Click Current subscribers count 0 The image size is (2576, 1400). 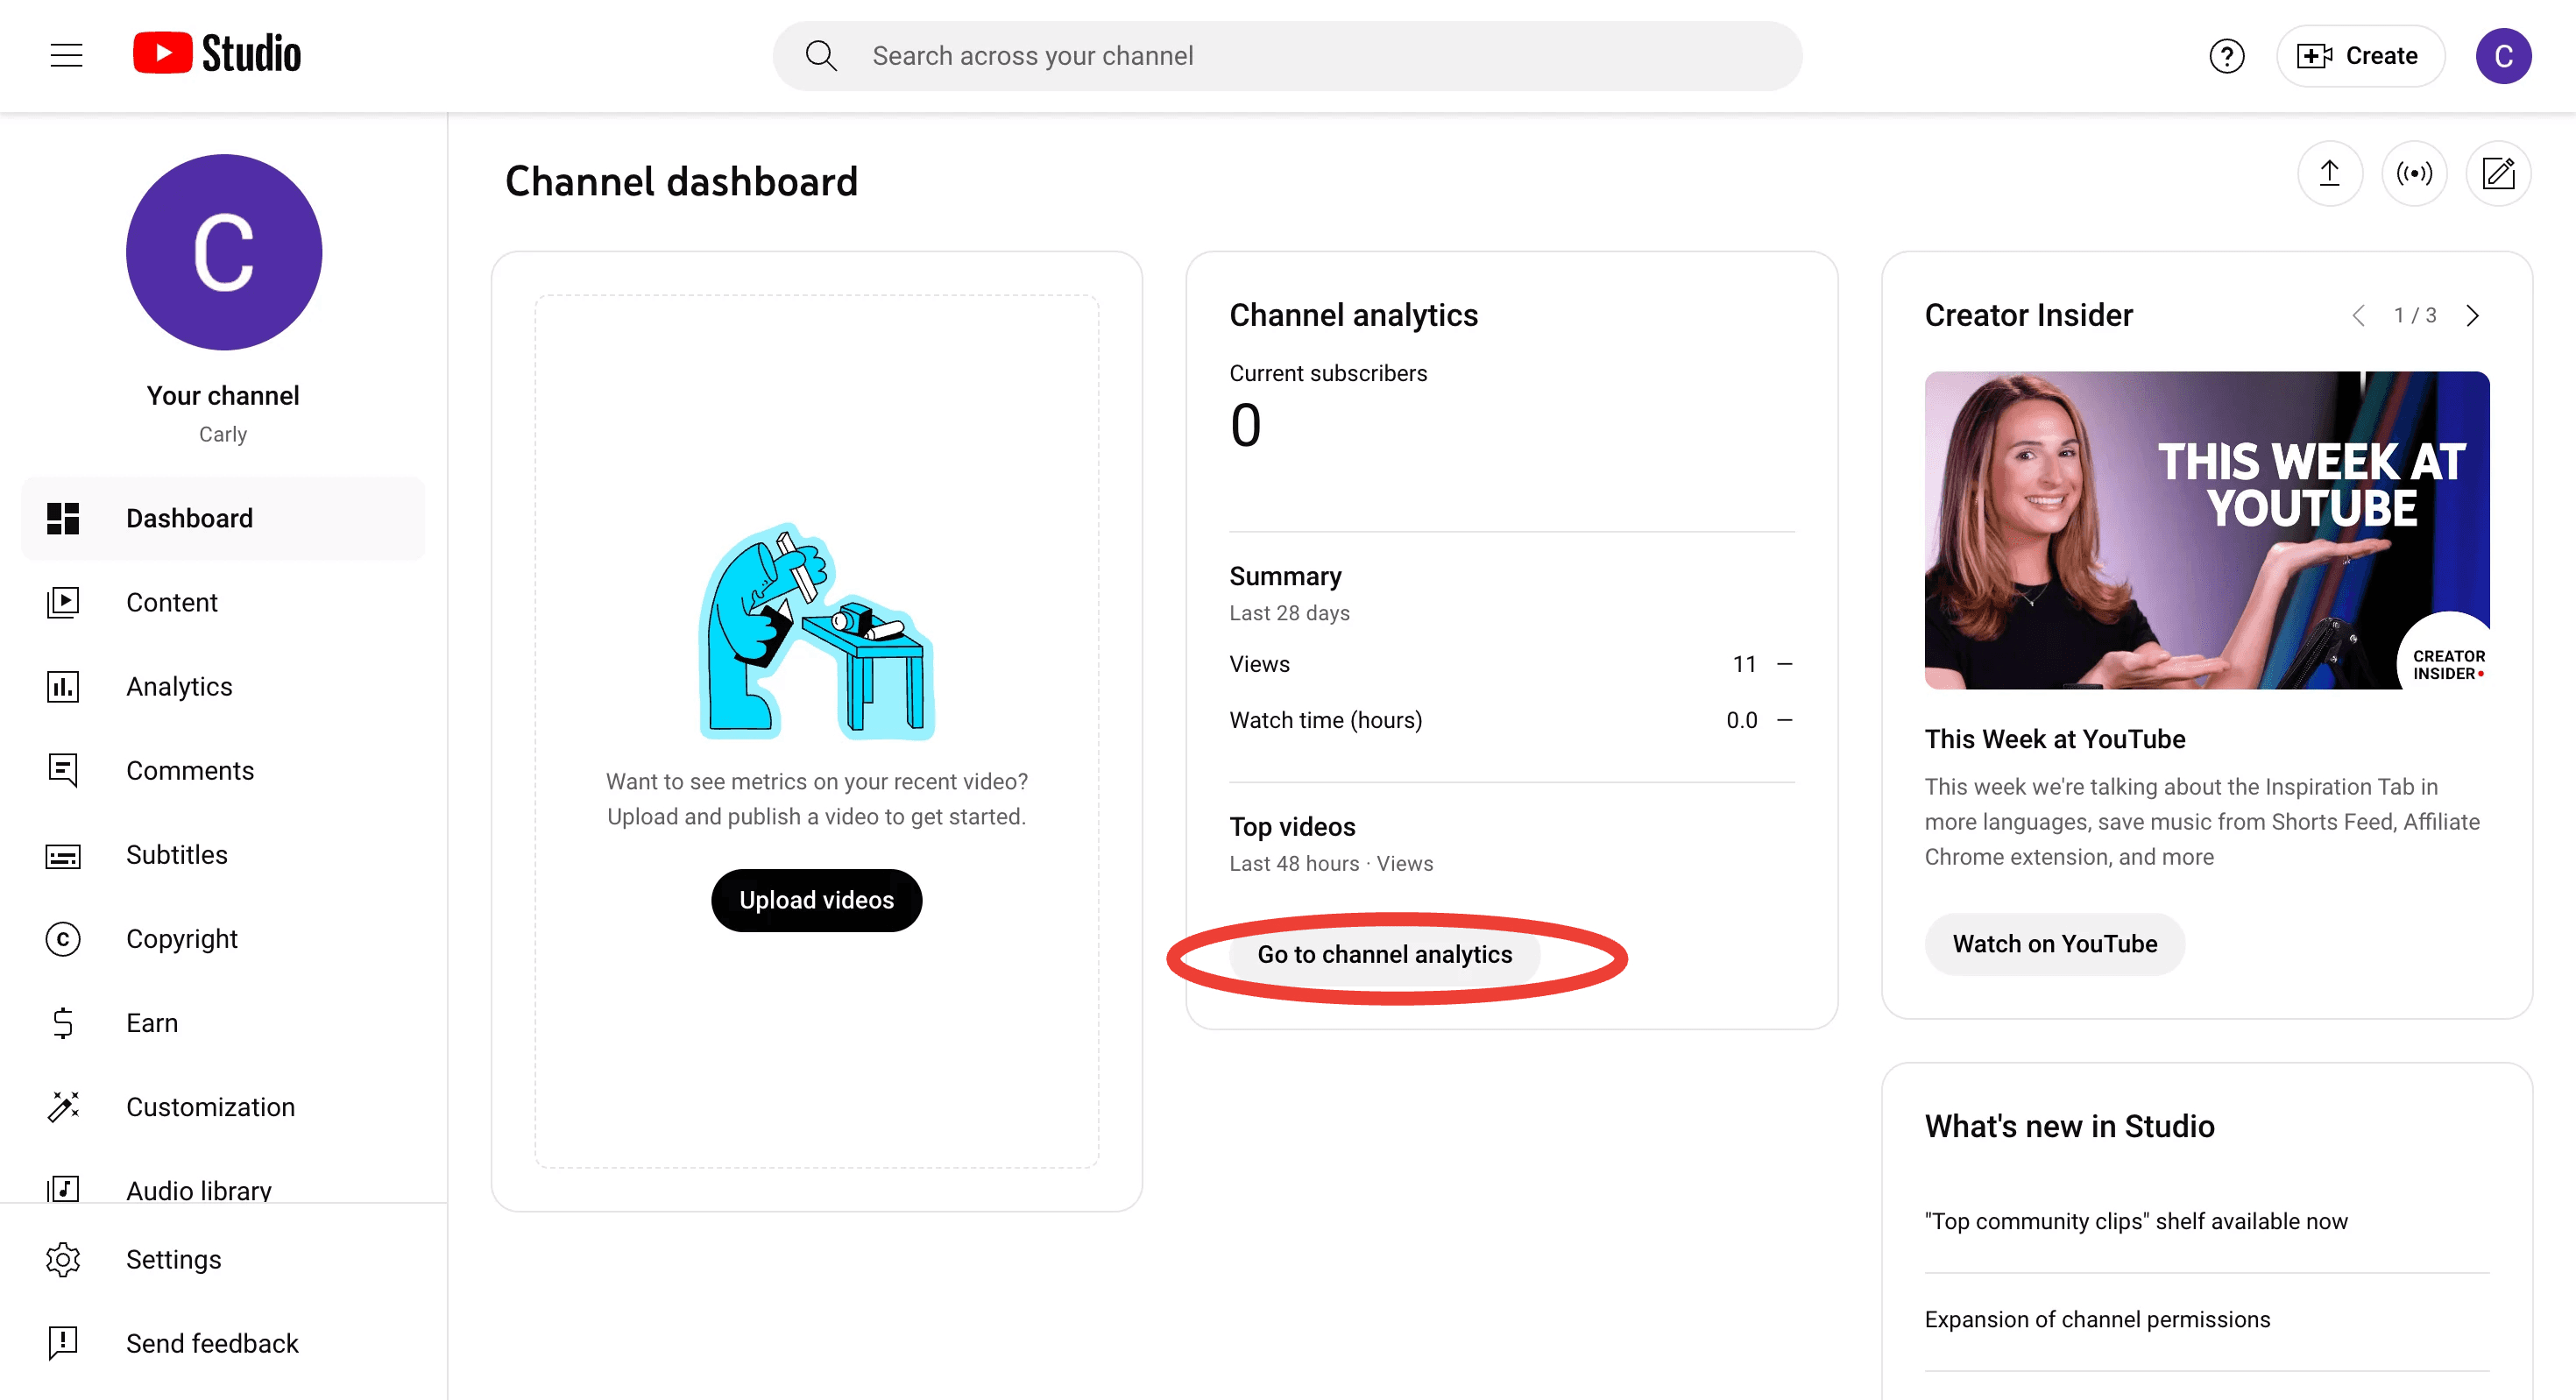click(x=1246, y=425)
